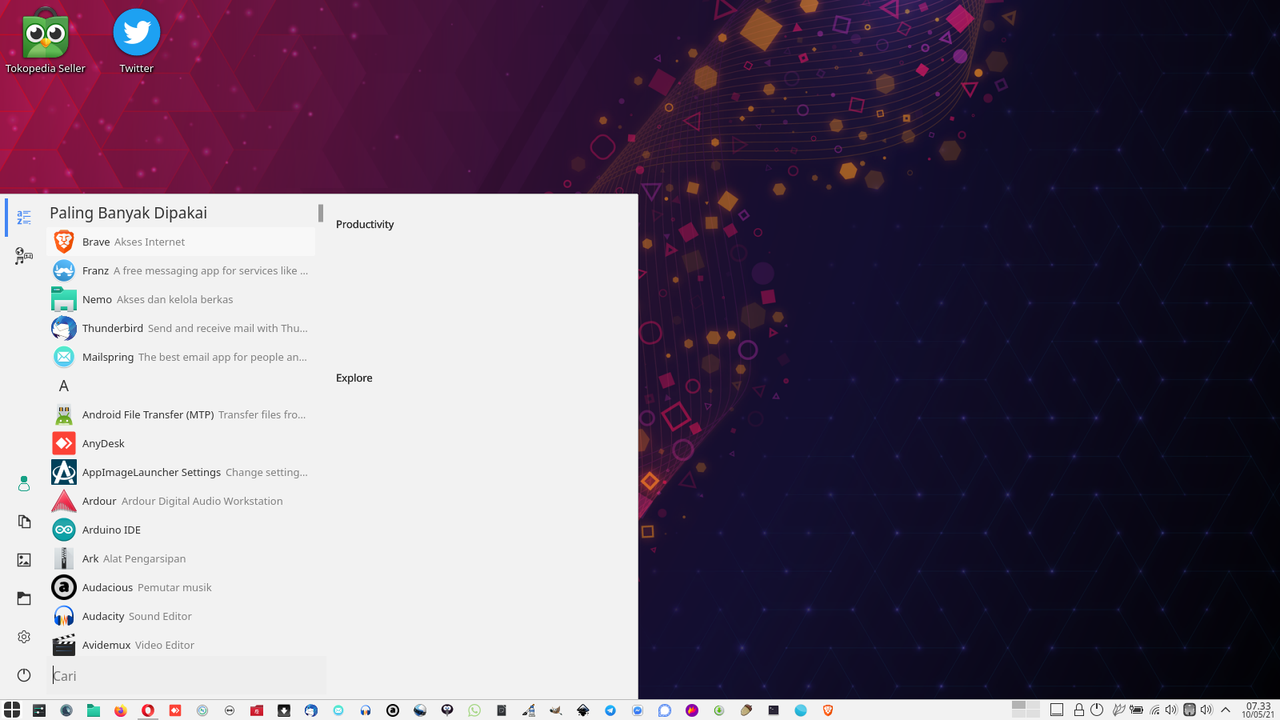Open Twitter desktop shortcut
This screenshot has height=720, width=1280.
(x=136, y=41)
